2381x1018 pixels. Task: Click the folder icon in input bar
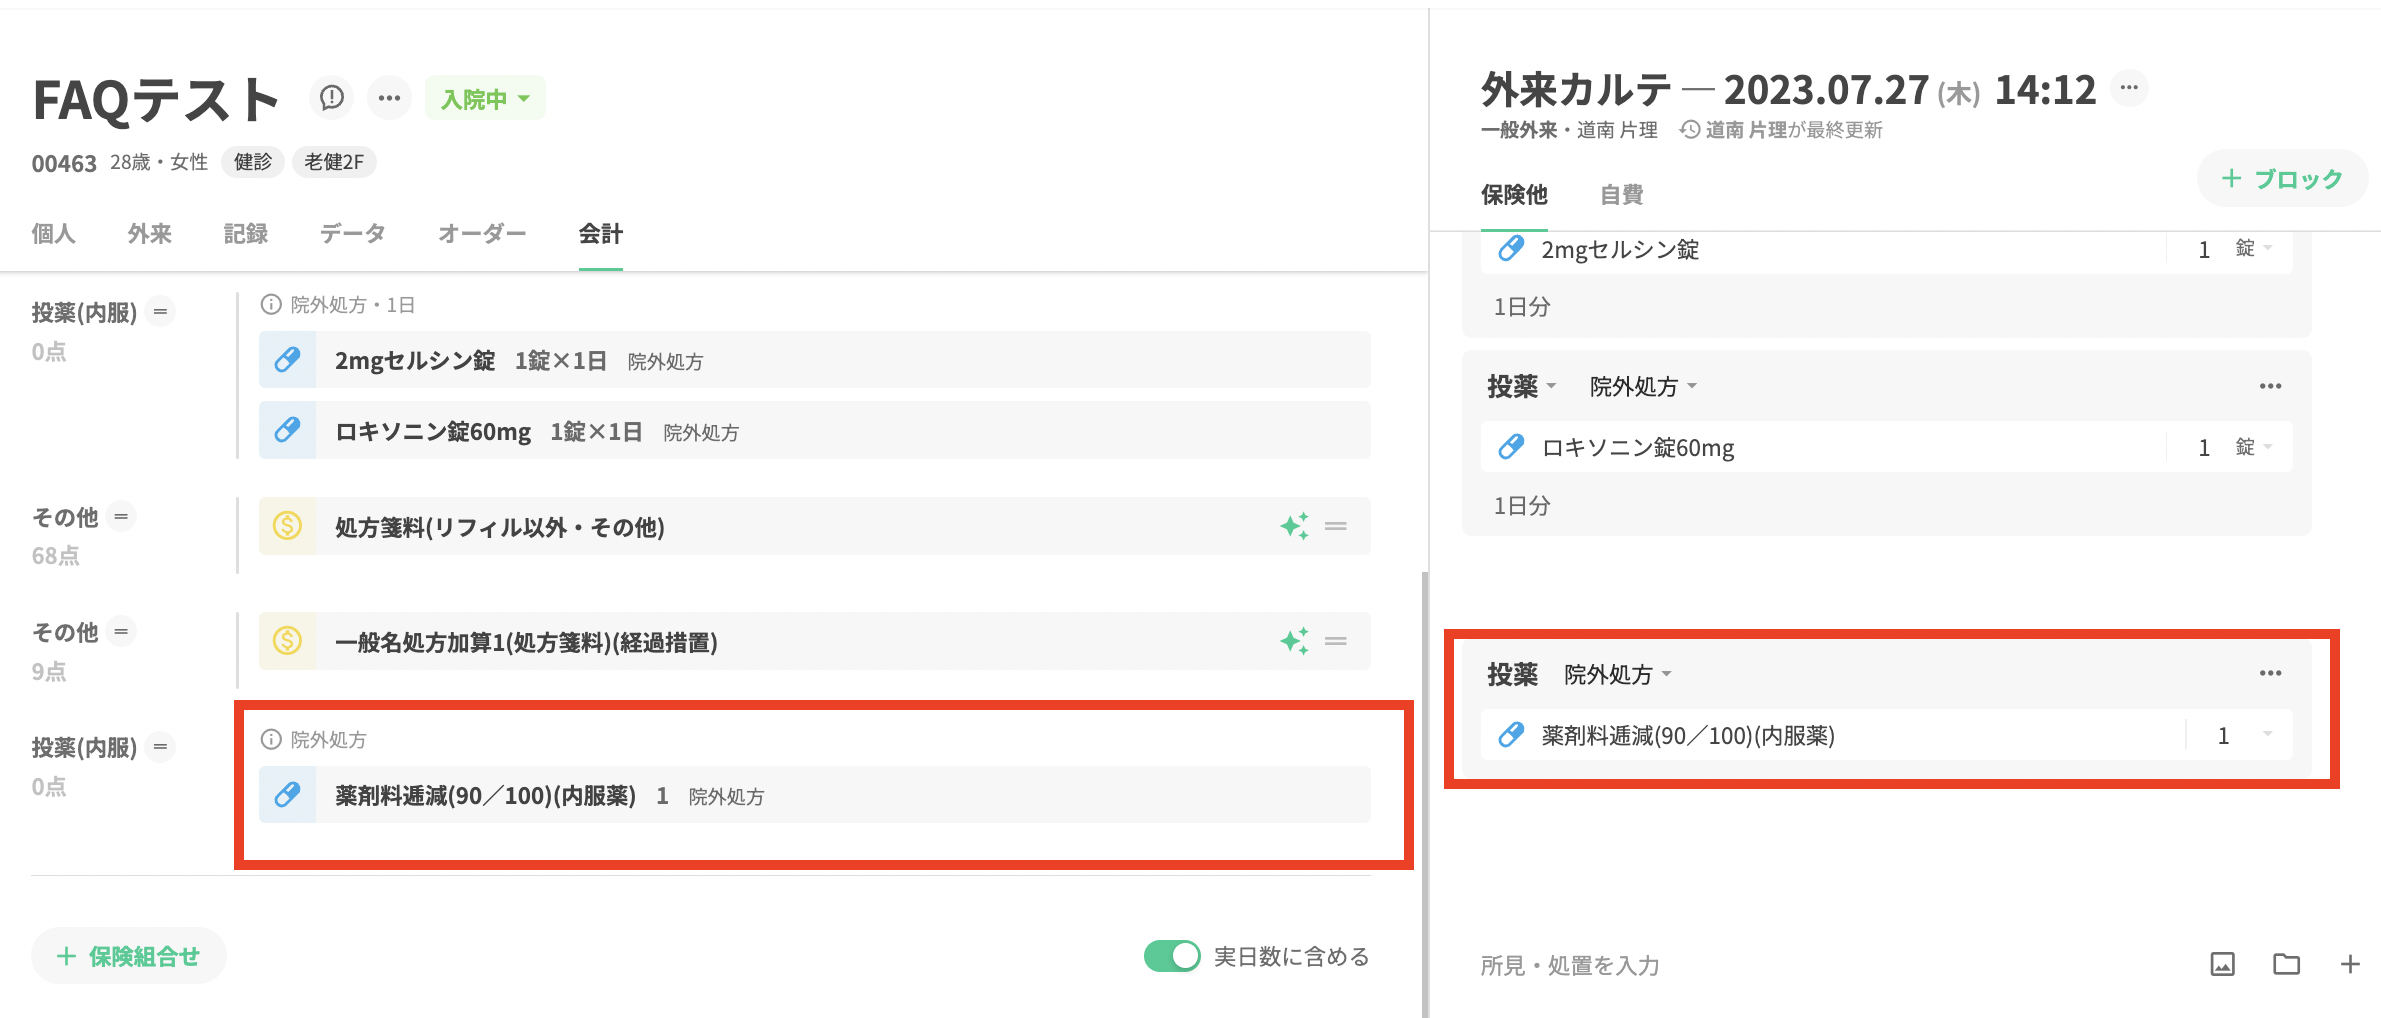[x=2286, y=964]
